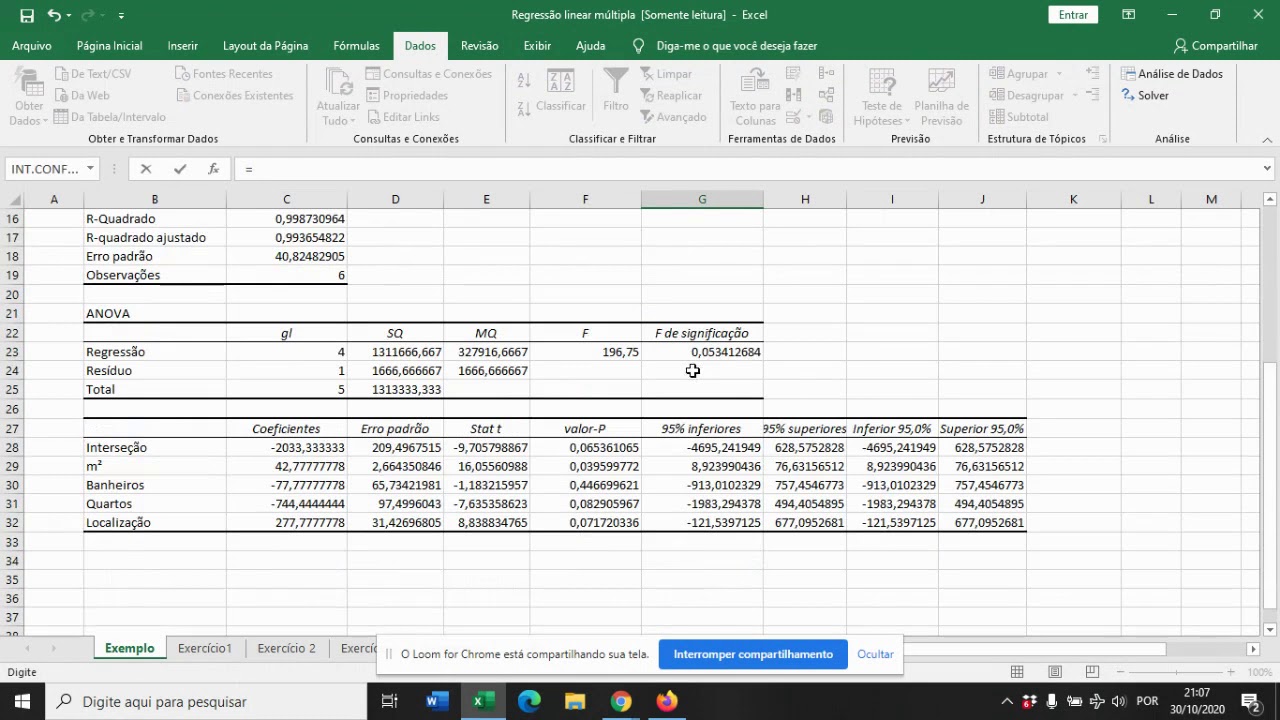Open the Desagrupar dropdown arrow
Image resolution: width=1280 pixels, height=720 pixels.
[x=1075, y=96]
